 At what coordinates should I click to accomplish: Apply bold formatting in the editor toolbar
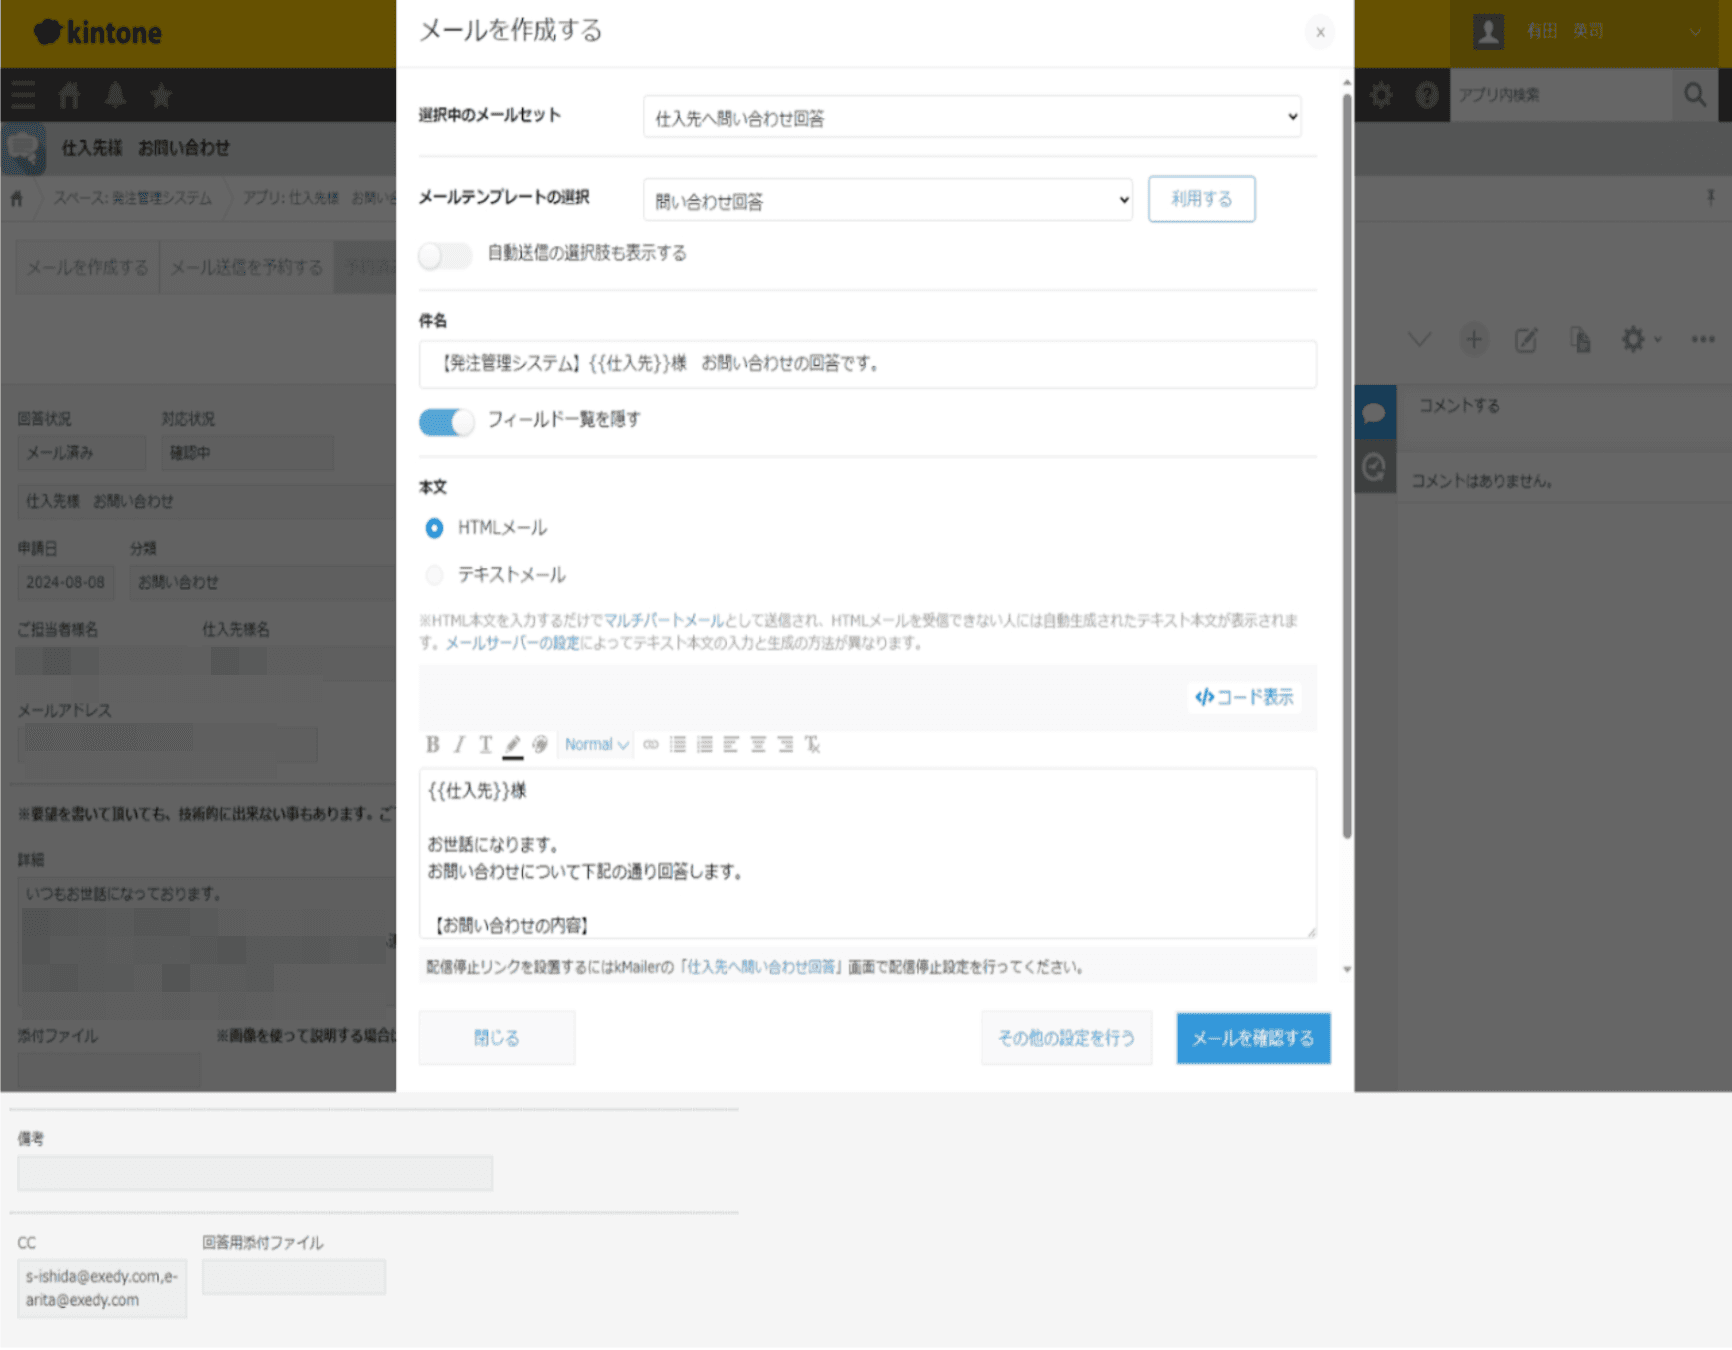click(432, 744)
